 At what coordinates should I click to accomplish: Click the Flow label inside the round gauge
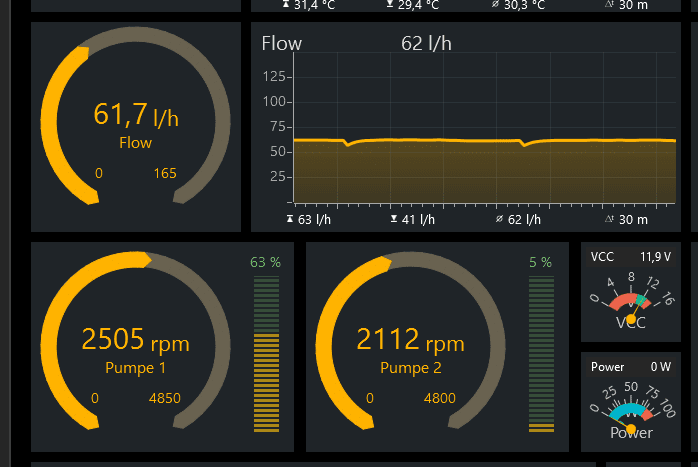click(135, 143)
